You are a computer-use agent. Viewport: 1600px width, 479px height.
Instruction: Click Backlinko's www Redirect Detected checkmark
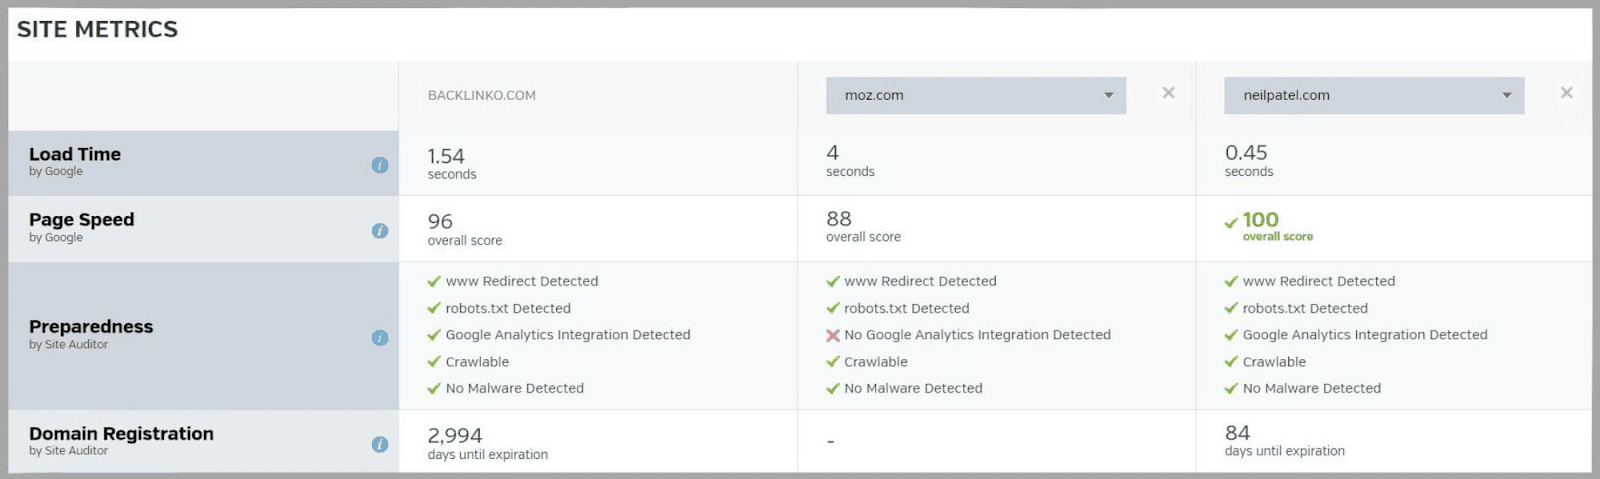click(x=434, y=282)
